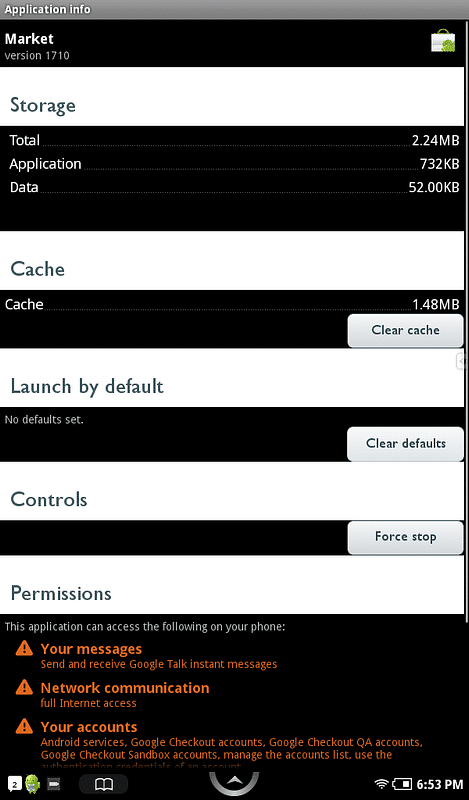Click the Force stop button

click(406, 537)
